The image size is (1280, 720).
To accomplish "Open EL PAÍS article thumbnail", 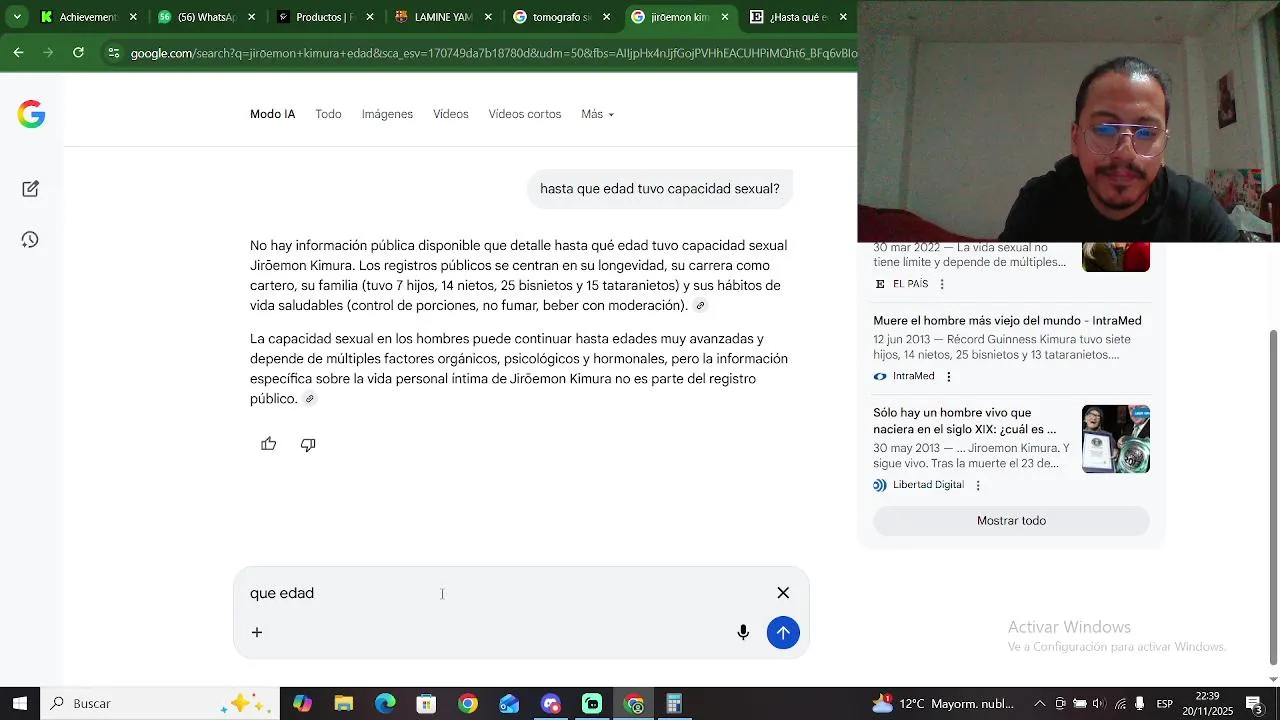I will (1116, 257).
